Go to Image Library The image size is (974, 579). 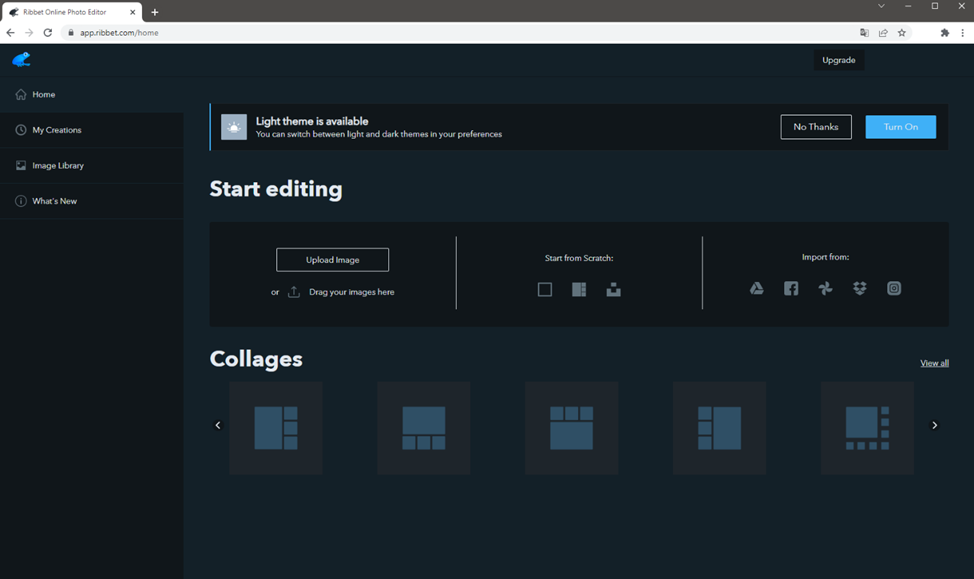pos(91,165)
